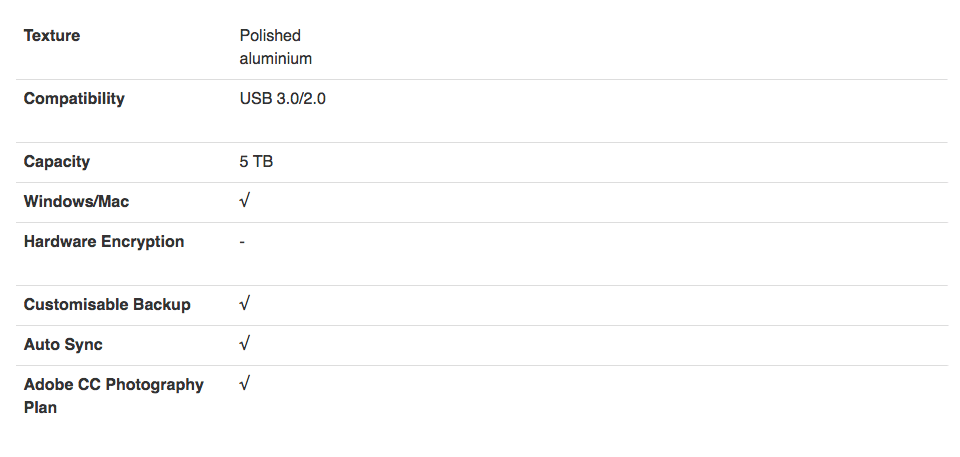Click the Windows/Mac checkmark symbol
The height and width of the screenshot is (457, 960).
[244, 201]
